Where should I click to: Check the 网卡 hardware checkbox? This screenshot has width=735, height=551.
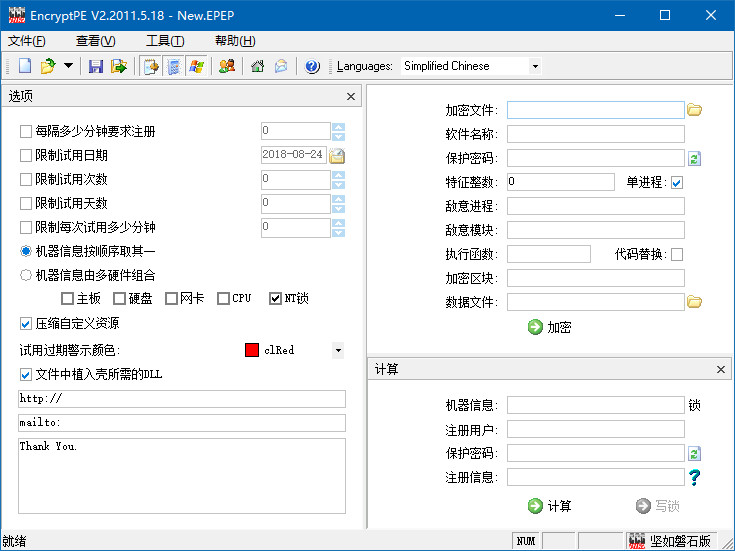pos(172,298)
